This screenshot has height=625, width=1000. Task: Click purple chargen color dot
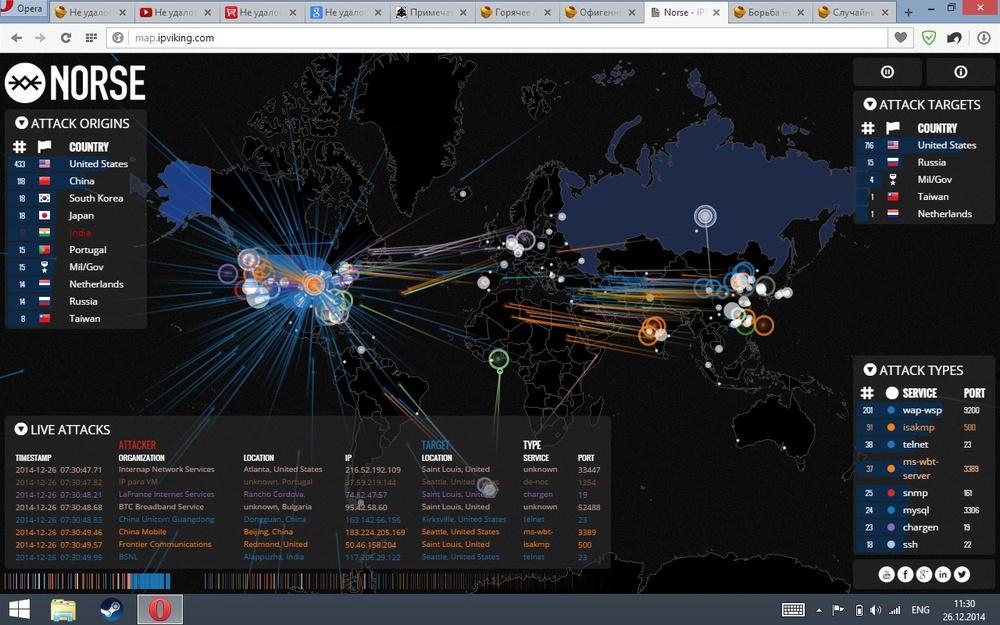pyautogui.click(x=891, y=527)
